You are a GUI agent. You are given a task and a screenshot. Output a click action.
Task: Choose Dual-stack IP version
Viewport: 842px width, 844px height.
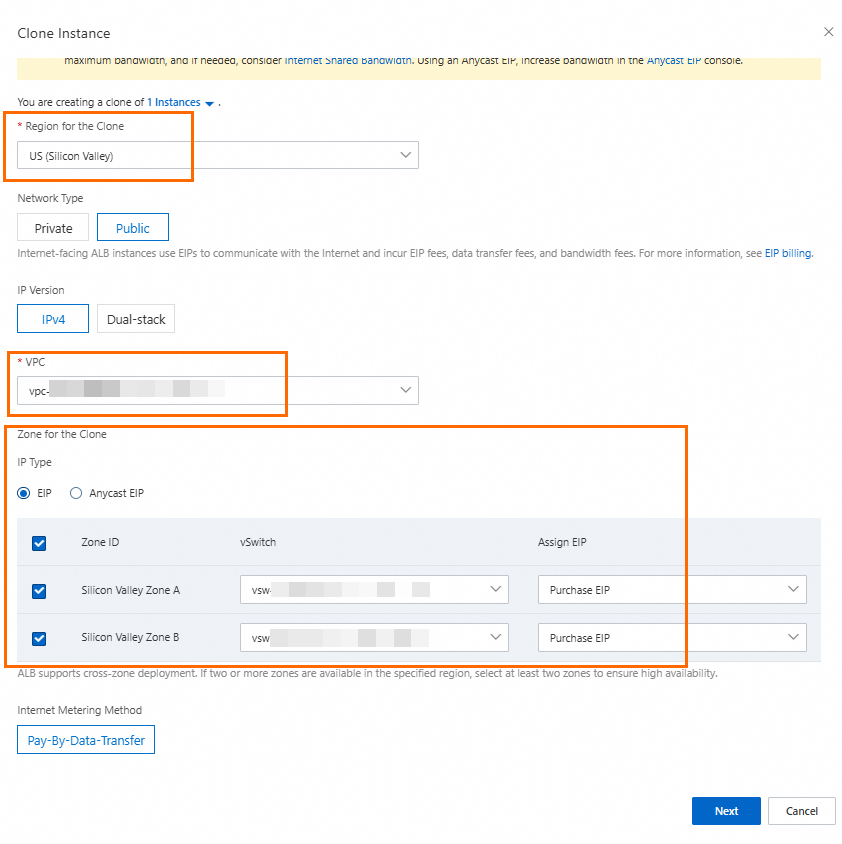(135, 319)
